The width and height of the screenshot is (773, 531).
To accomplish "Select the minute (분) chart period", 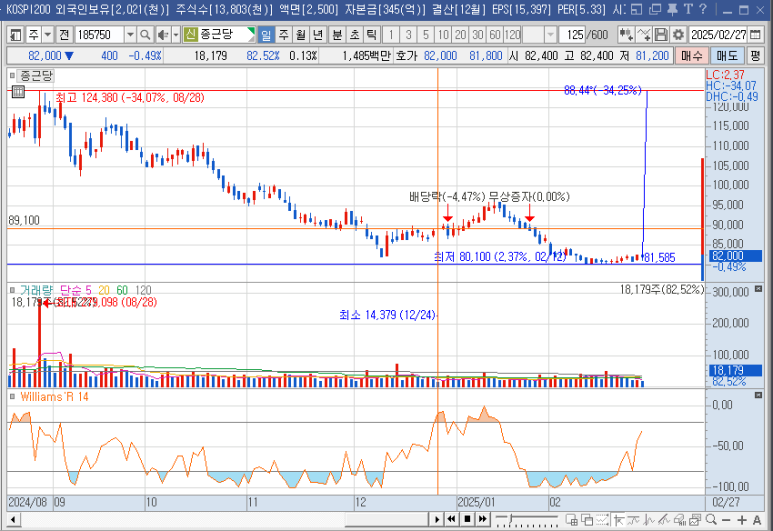I will 337,35.
